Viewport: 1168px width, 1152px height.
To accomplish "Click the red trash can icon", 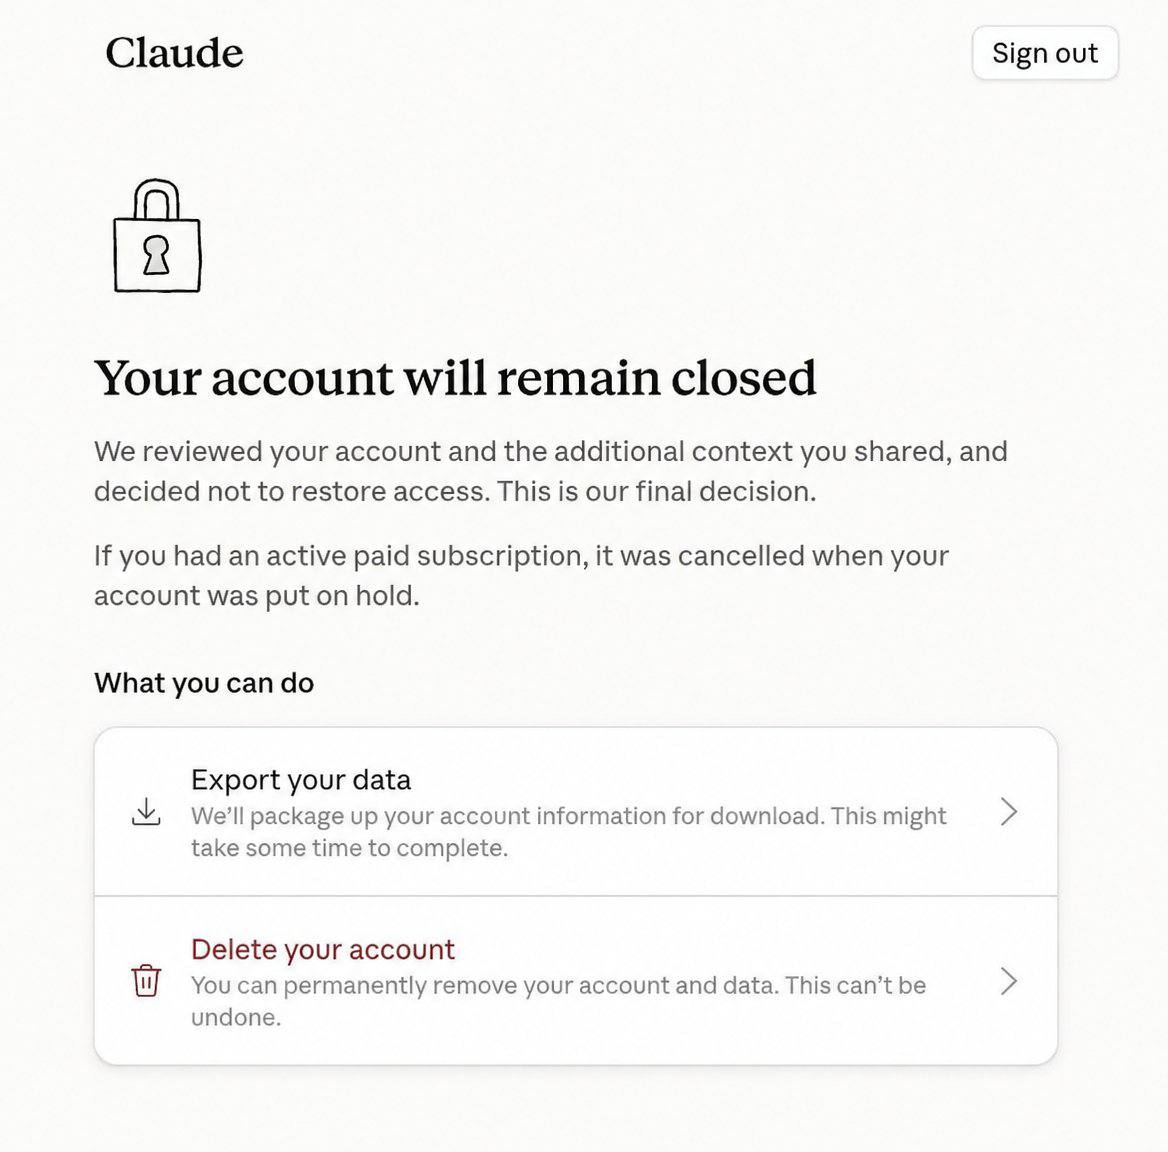I will point(146,980).
